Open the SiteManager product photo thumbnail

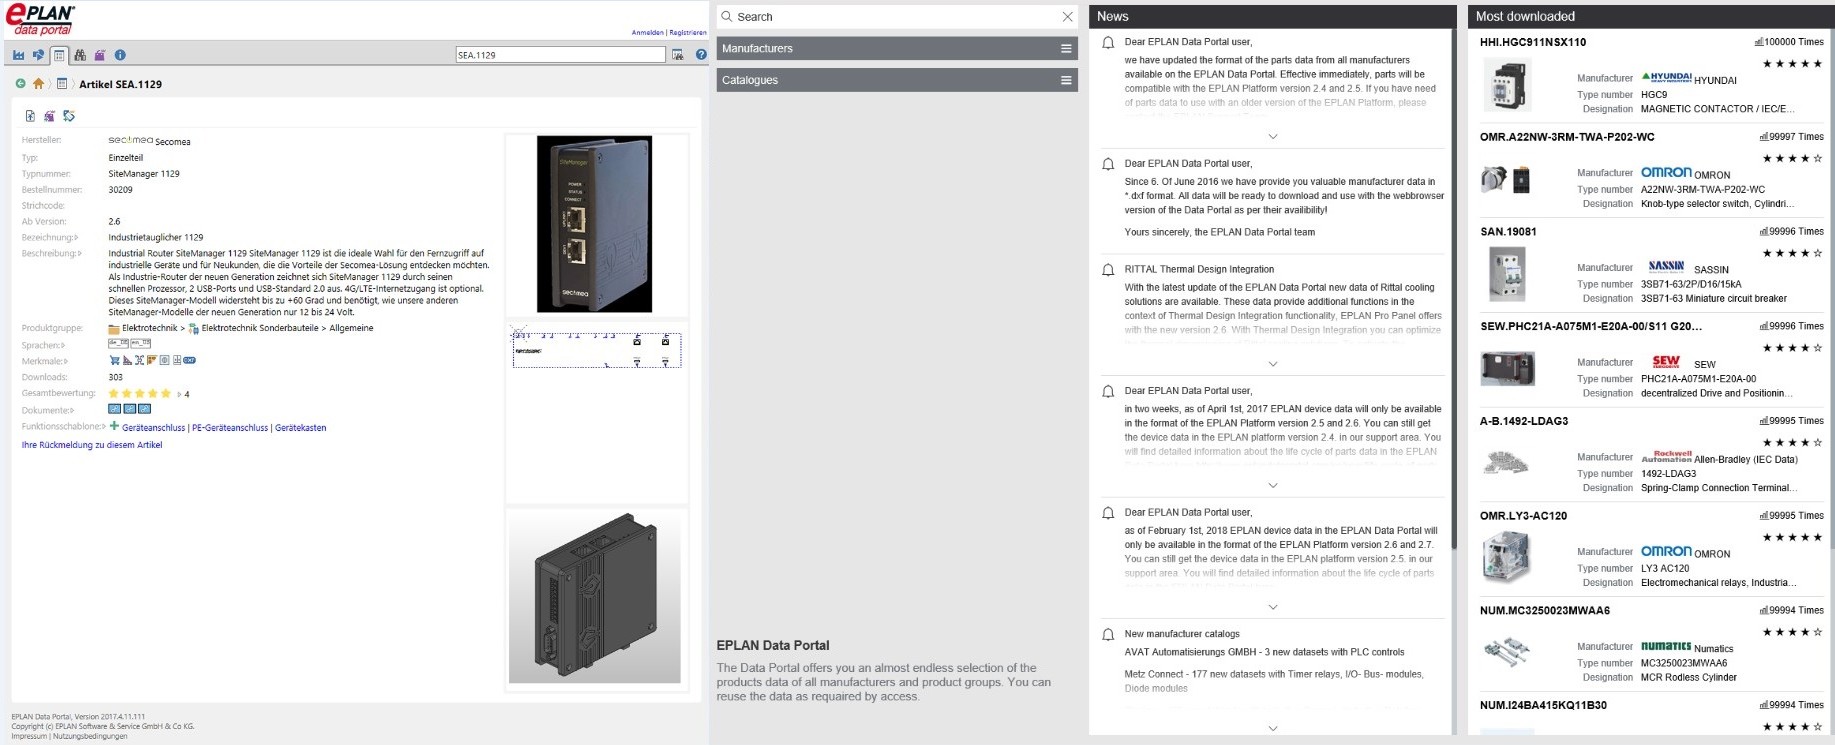(x=596, y=224)
